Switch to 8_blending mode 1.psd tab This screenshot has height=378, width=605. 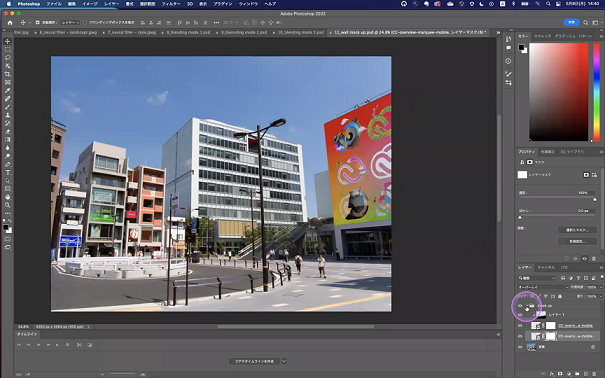pos(188,32)
